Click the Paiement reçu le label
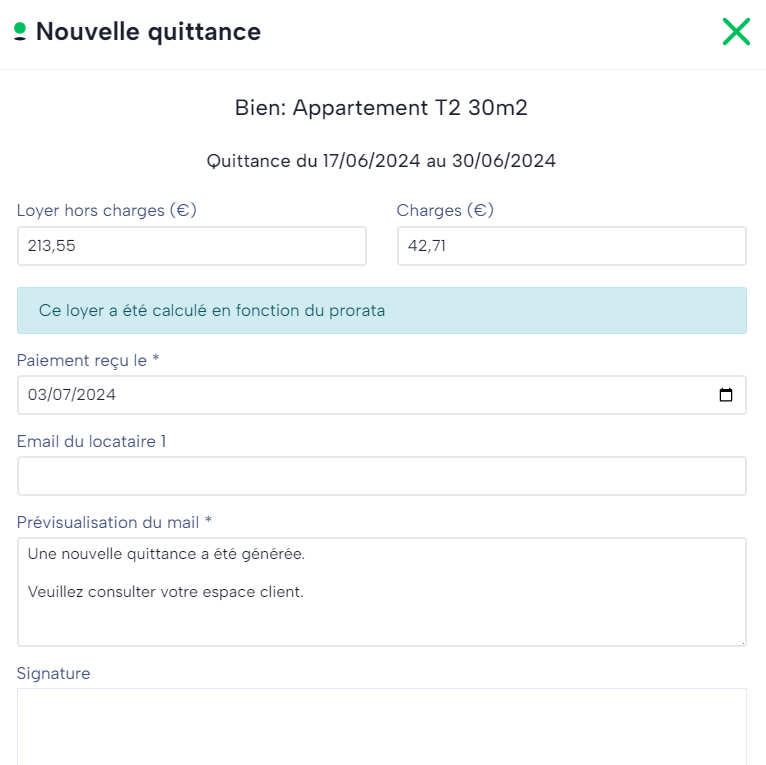 pos(88,360)
